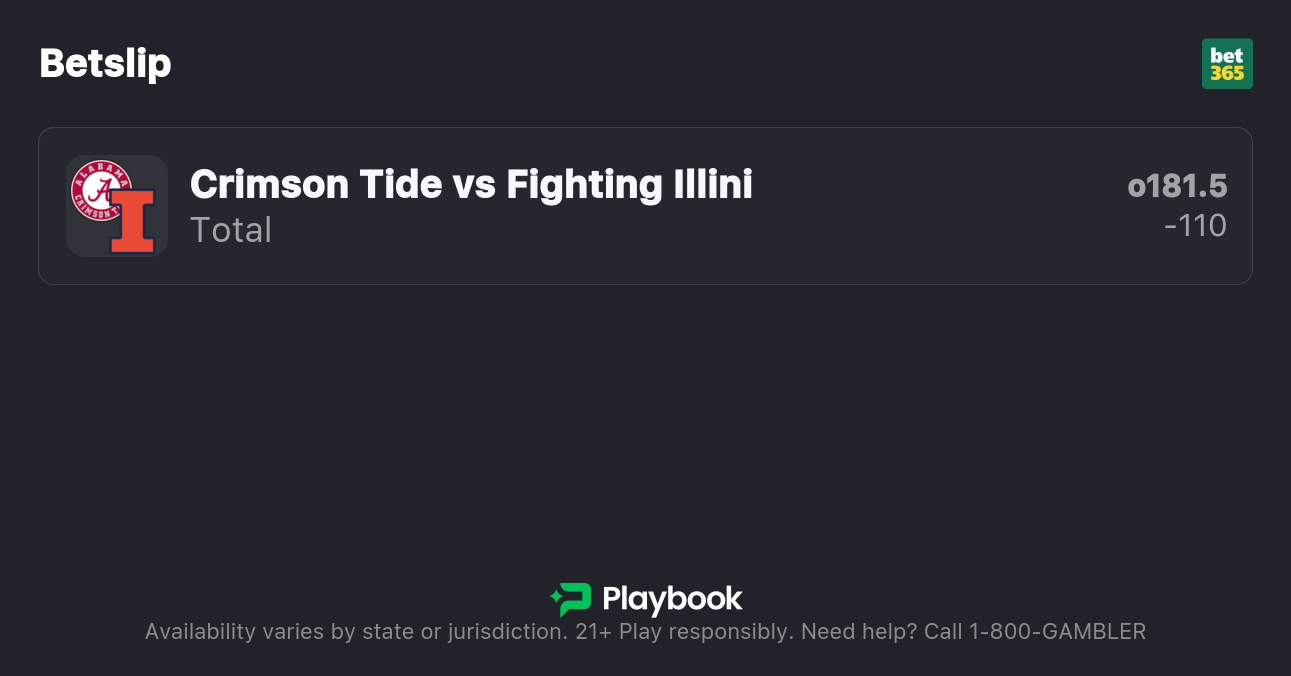
Task: Click the Total bet type label
Action: tap(231, 230)
